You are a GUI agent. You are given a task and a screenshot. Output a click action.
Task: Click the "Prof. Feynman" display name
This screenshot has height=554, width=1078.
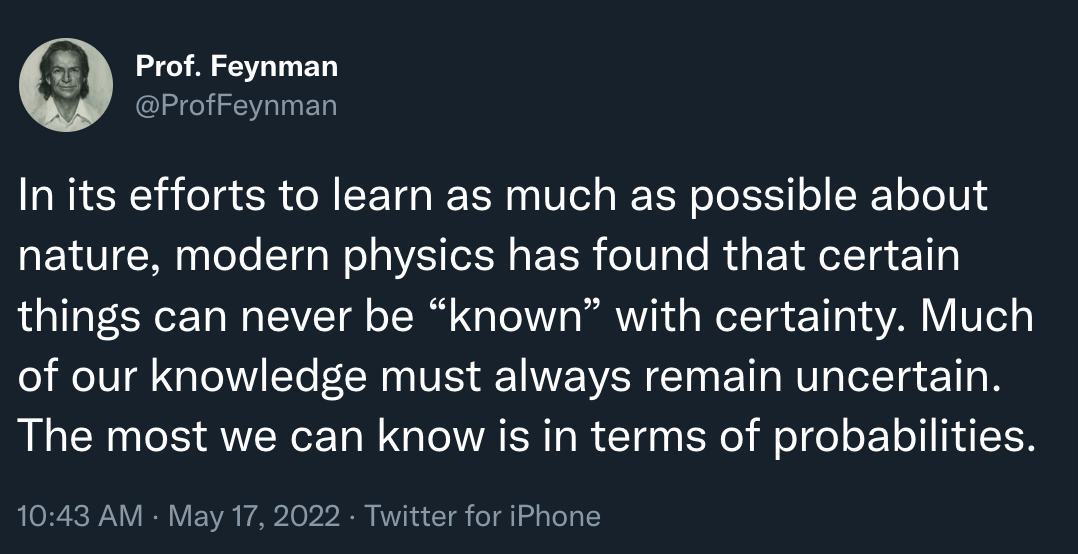(237, 67)
